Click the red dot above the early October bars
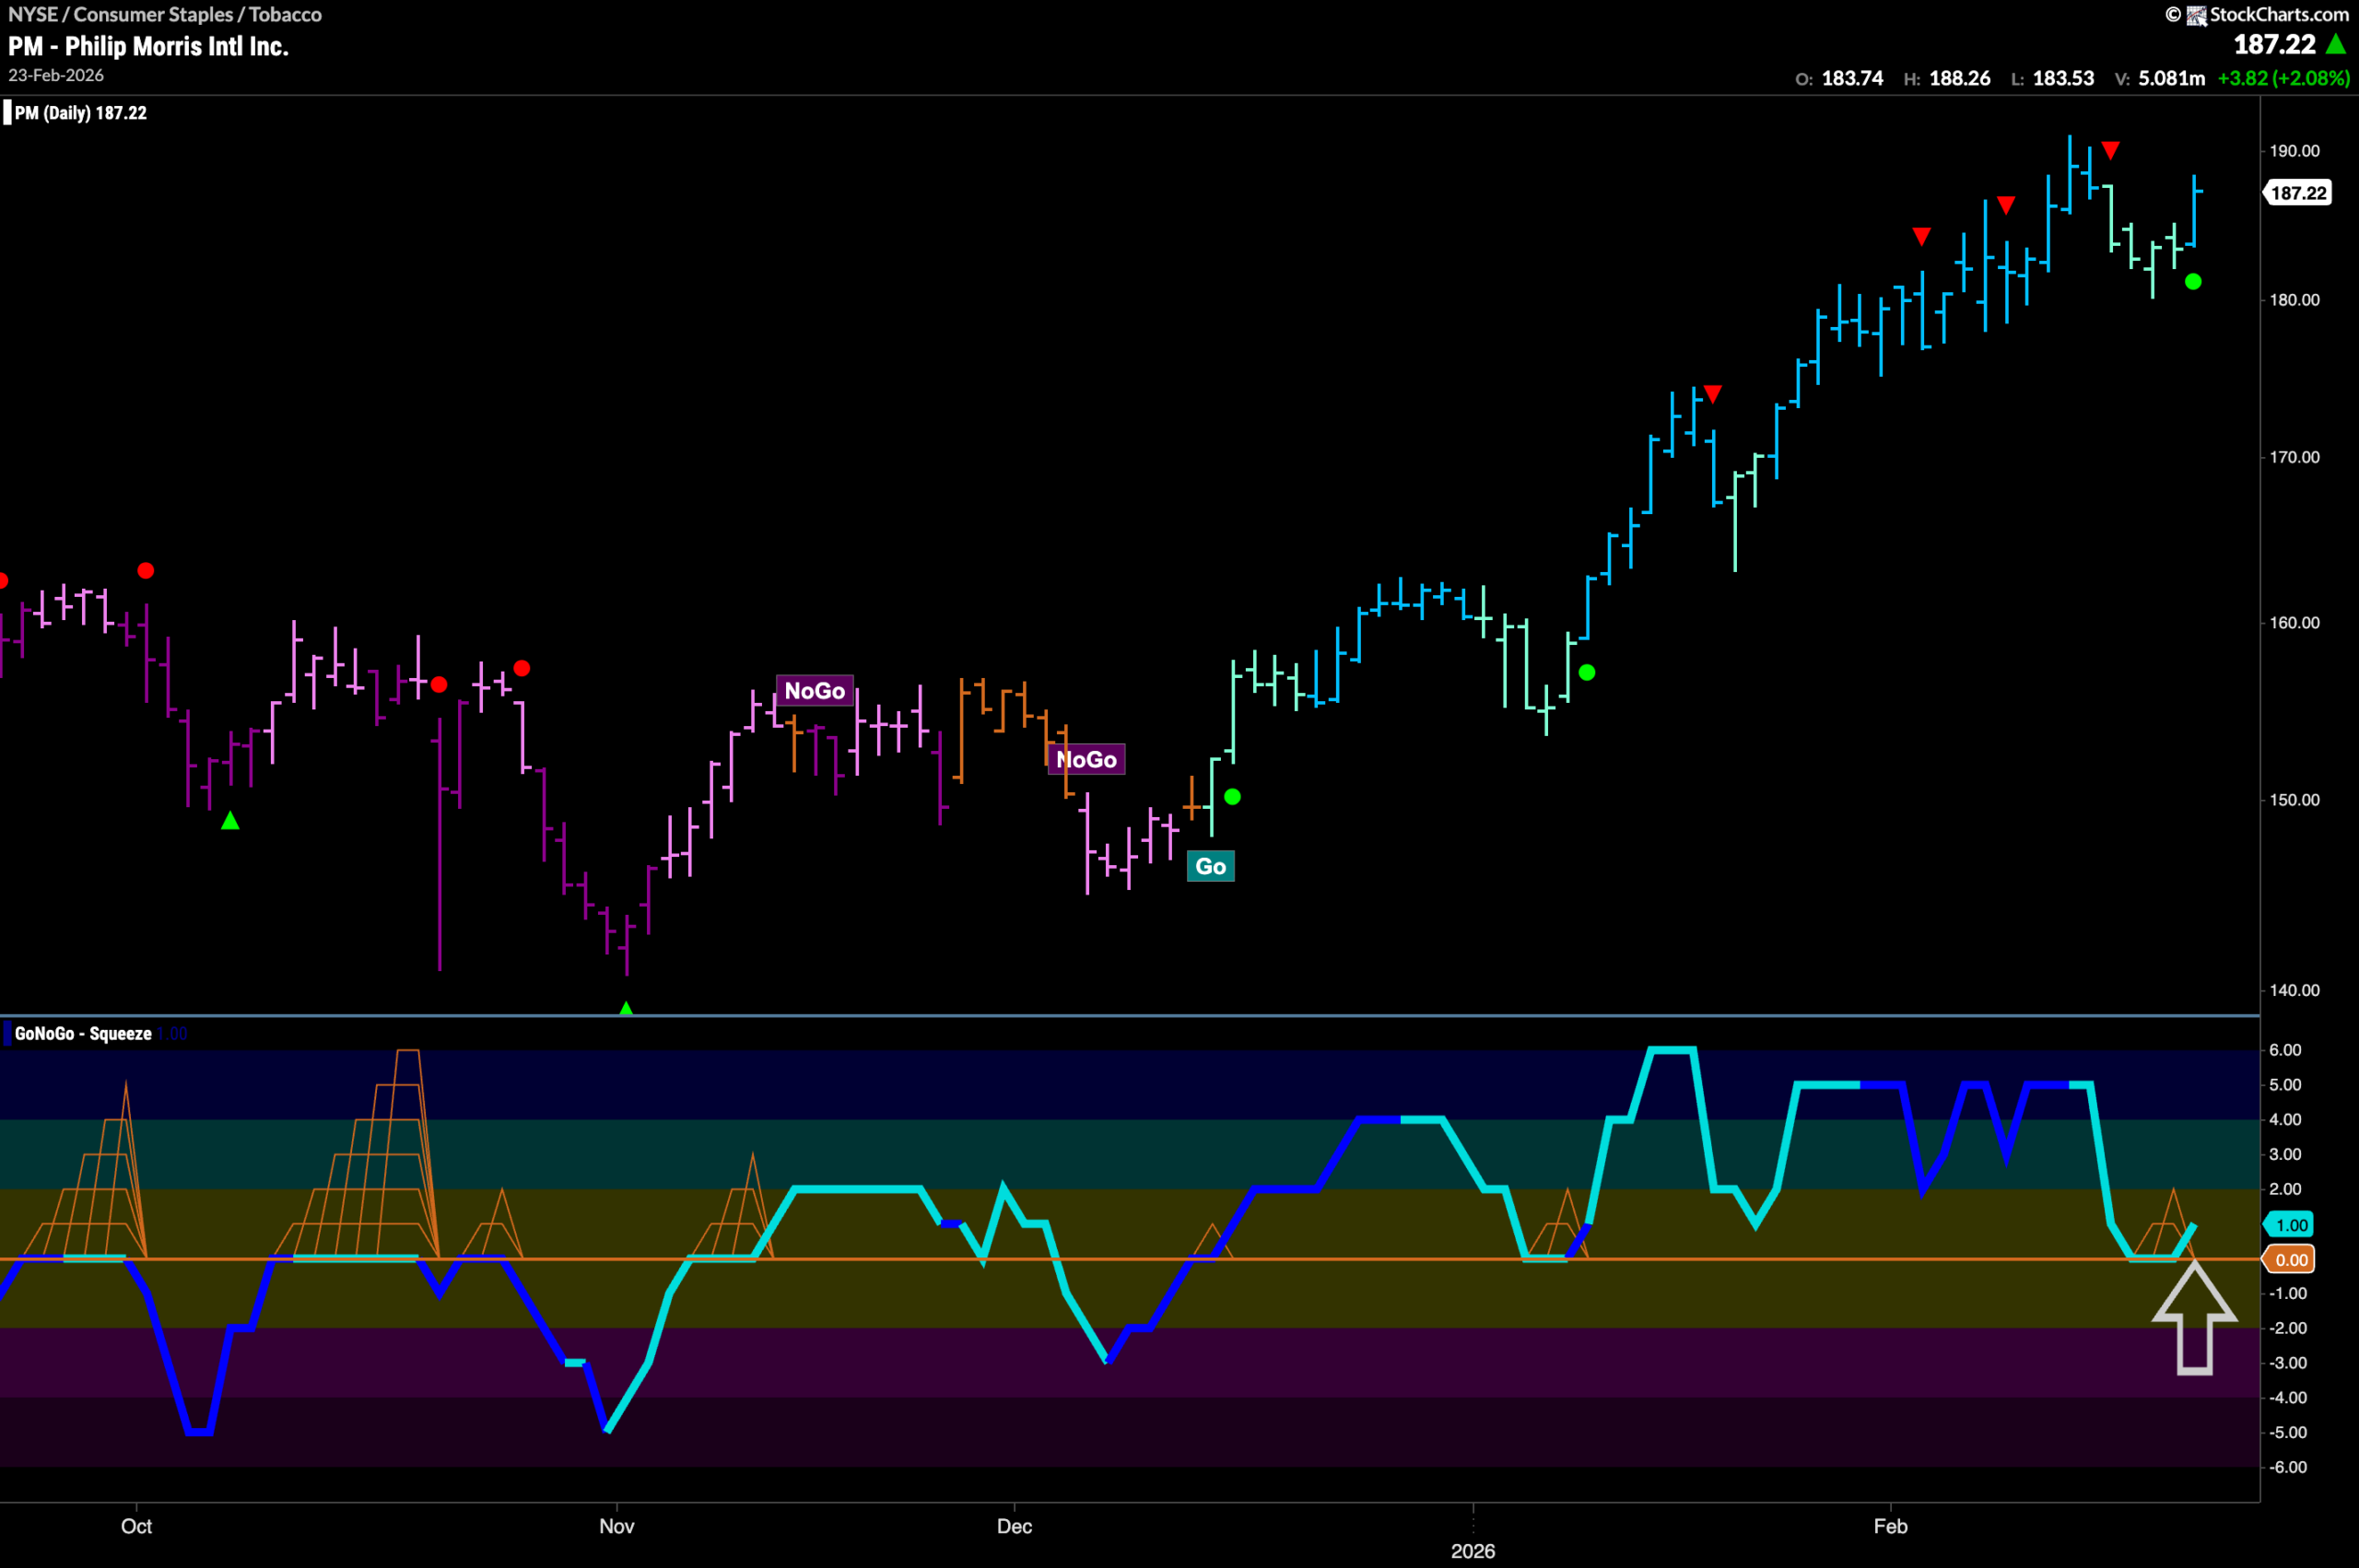The image size is (2359, 1568). pos(146,571)
